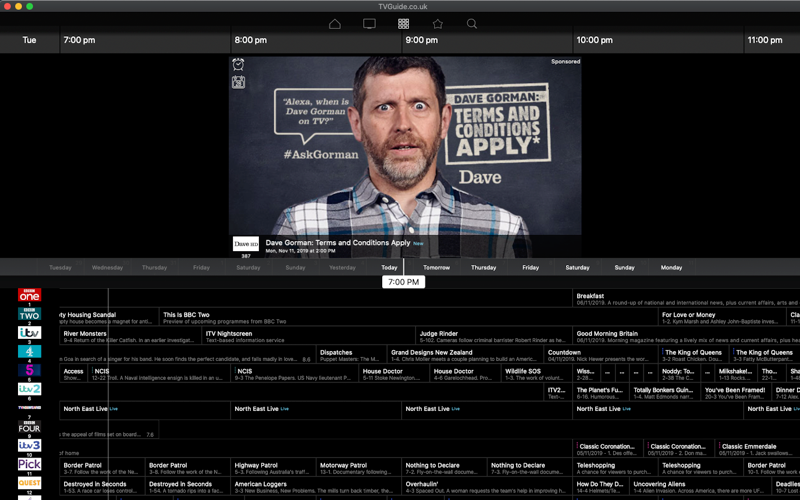The image size is (800, 500).
Task: Click the Dave HD channel logo
Action: (246, 243)
